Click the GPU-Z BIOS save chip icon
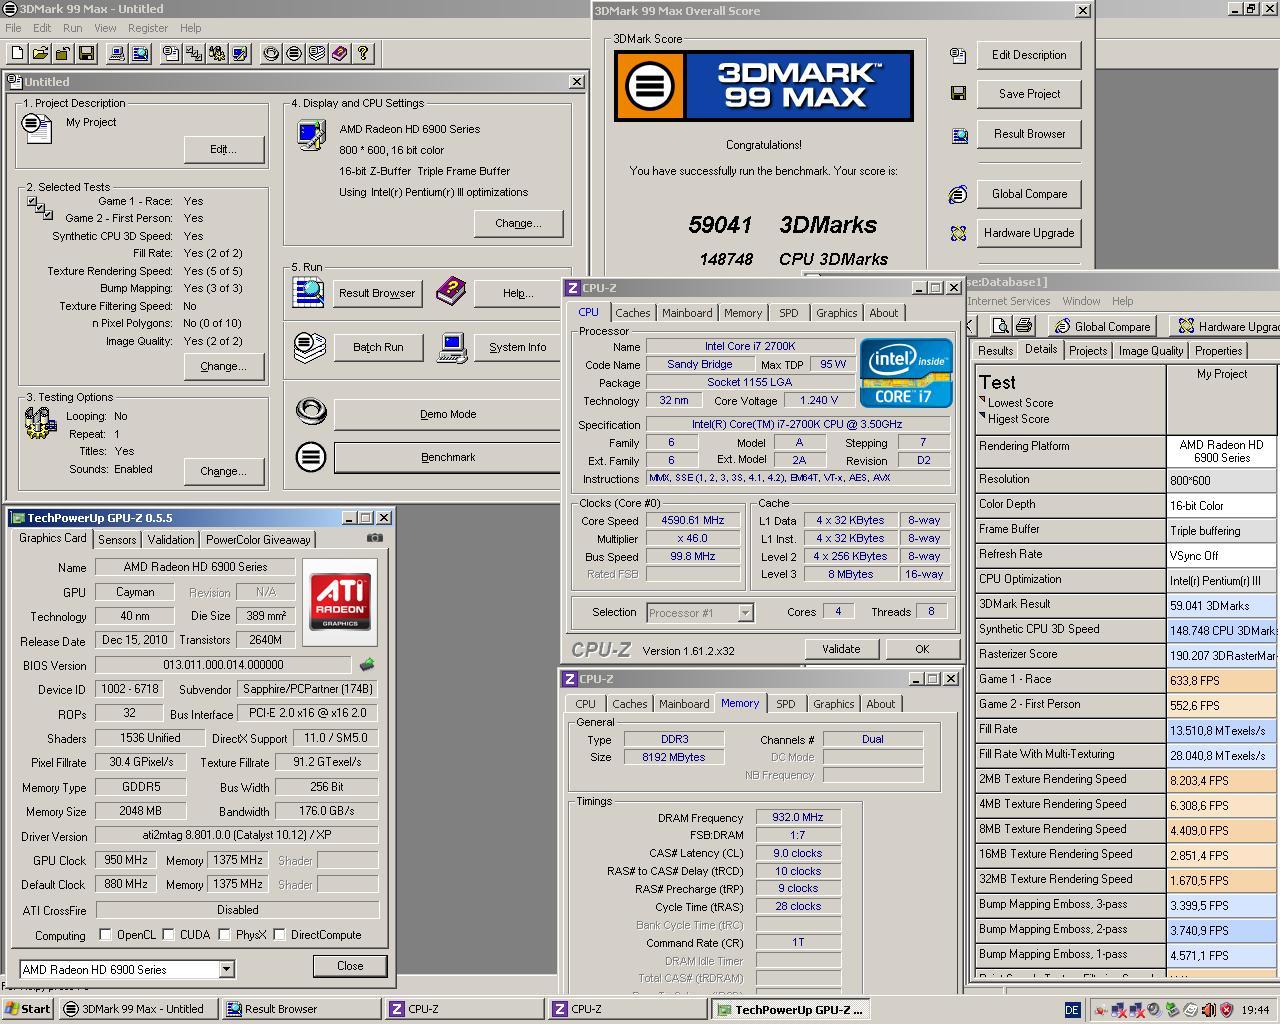Viewport: 1280px width, 1024px height. coord(367,664)
